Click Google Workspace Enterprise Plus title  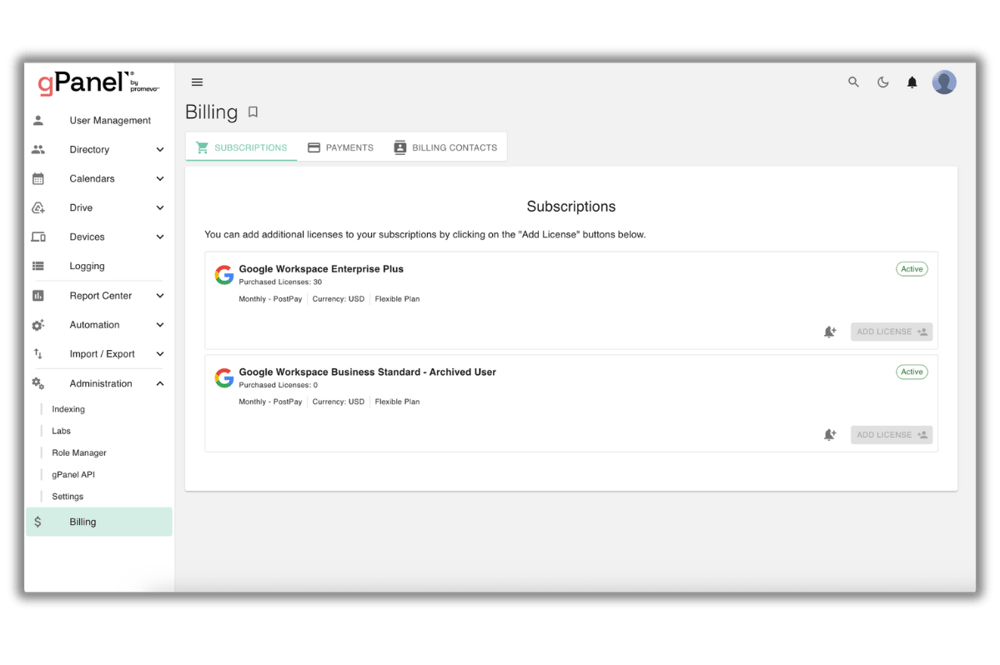321,269
